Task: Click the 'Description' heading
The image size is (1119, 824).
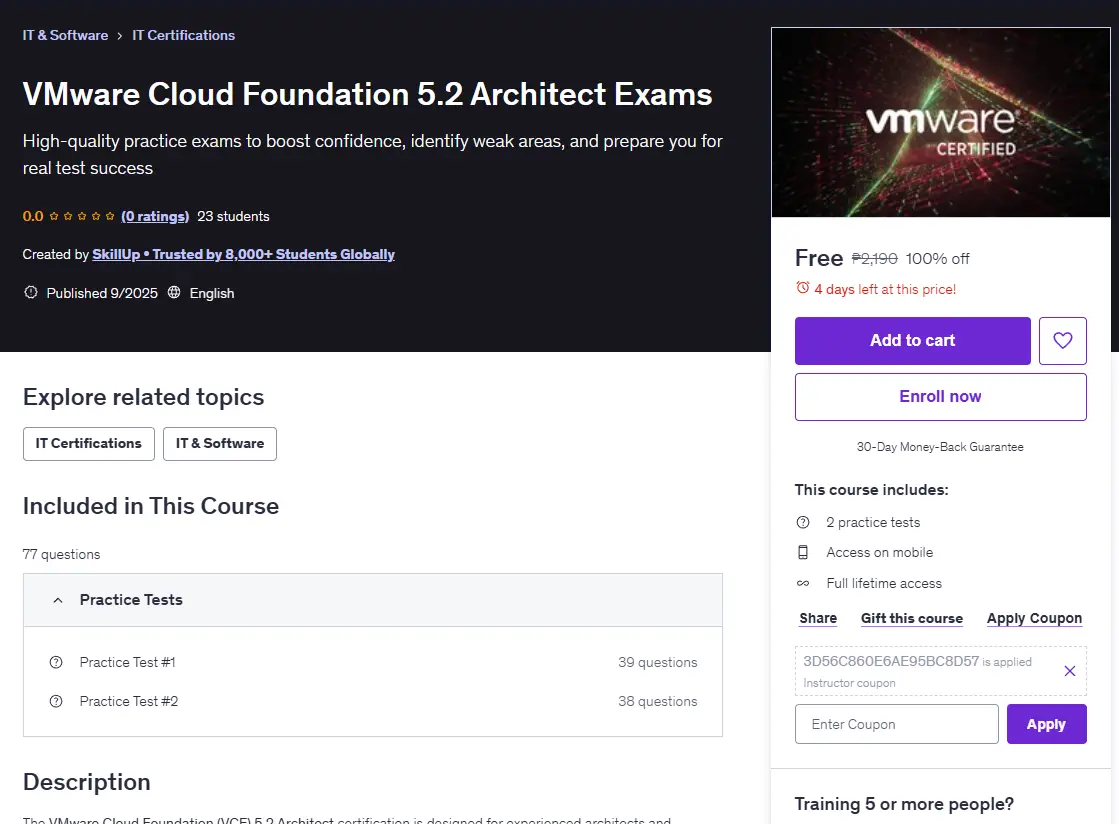Action: 86,782
